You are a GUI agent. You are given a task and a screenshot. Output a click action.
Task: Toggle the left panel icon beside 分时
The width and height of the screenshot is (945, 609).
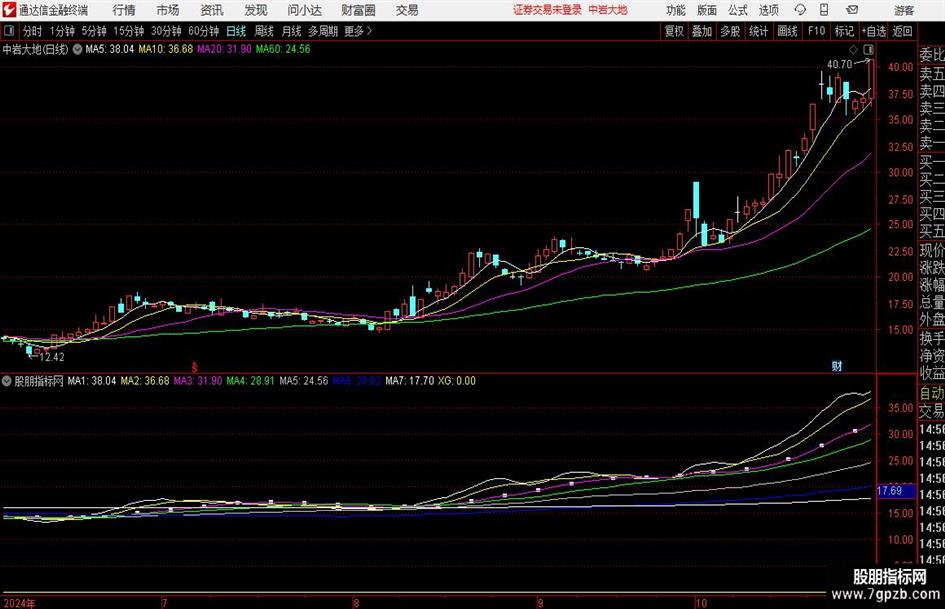coord(9,31)
